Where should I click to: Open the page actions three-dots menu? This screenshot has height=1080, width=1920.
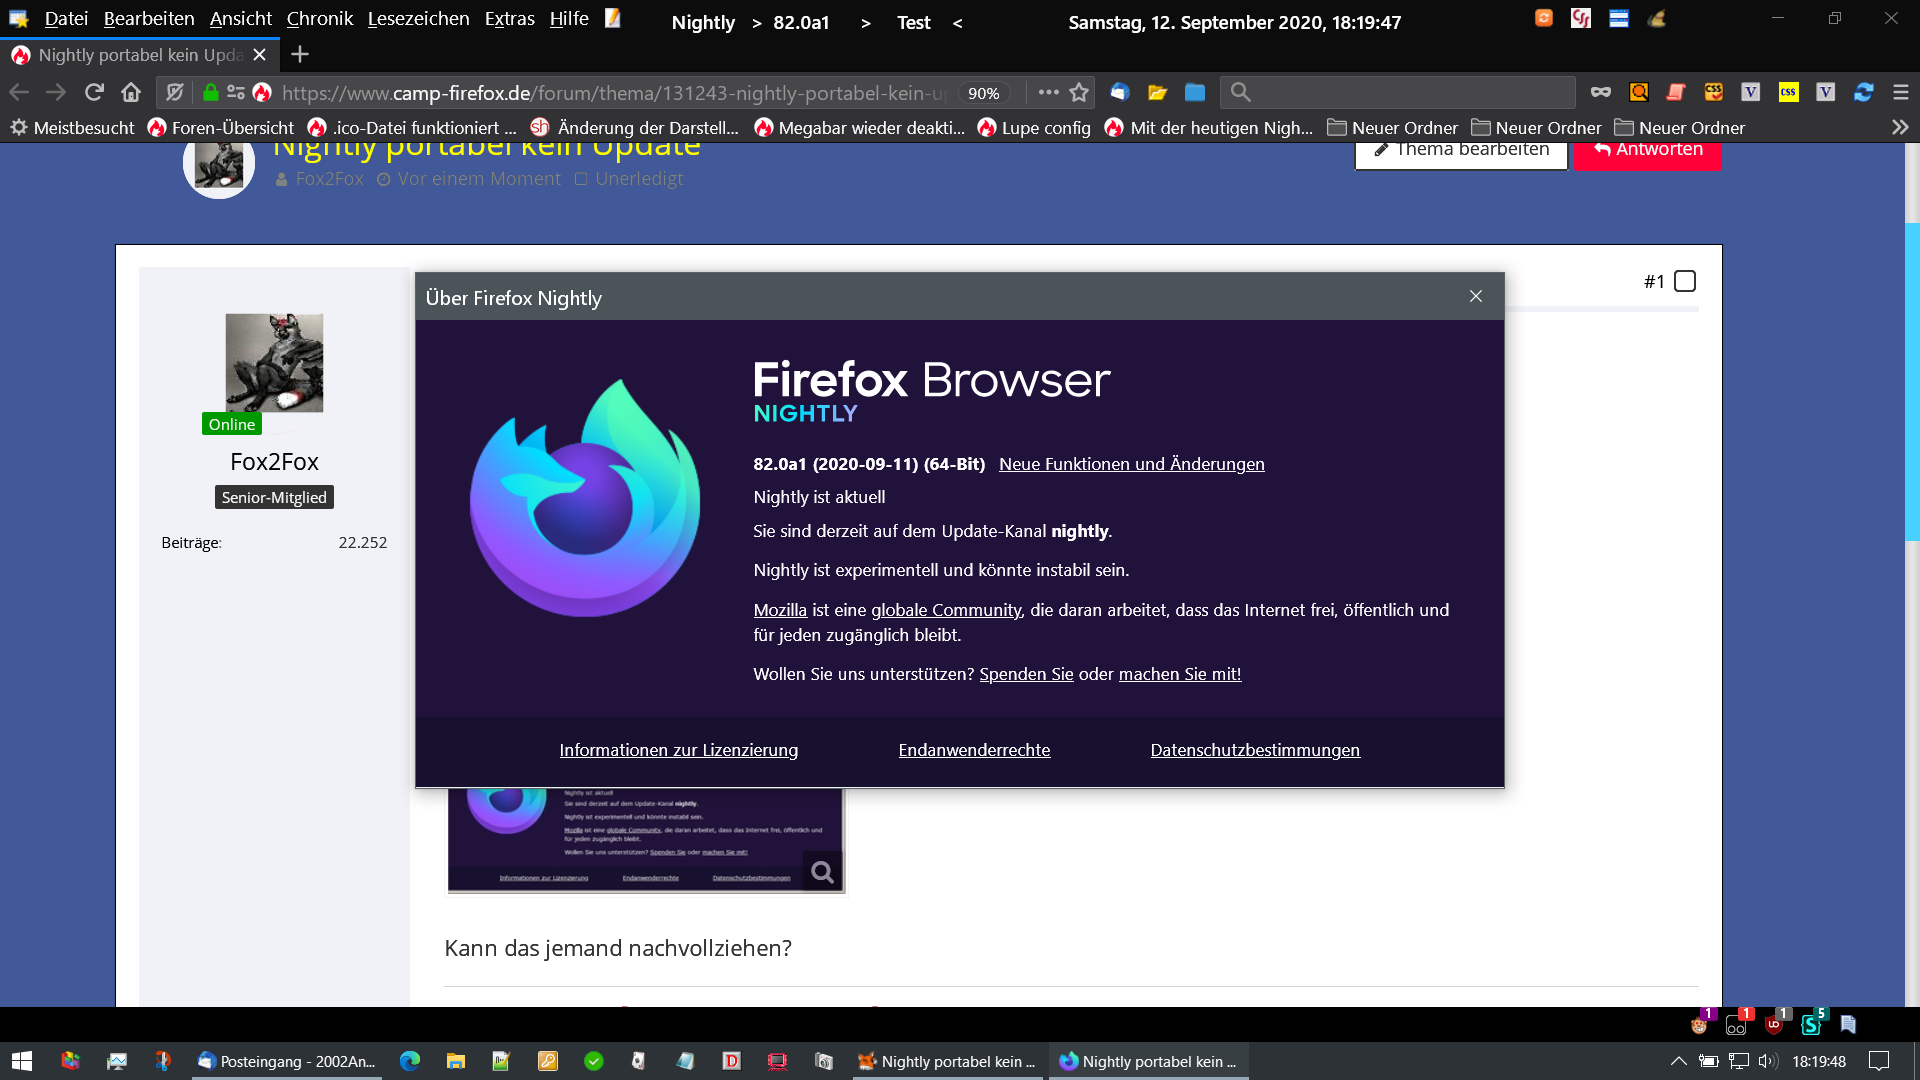click(x=1048, y=92)
